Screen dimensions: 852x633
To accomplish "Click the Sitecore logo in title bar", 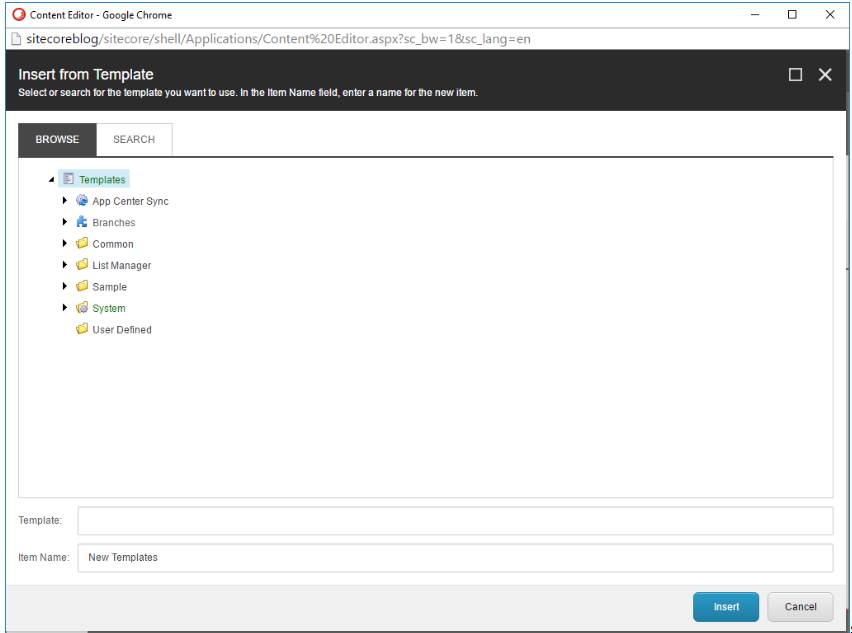I will pos(19,15).
